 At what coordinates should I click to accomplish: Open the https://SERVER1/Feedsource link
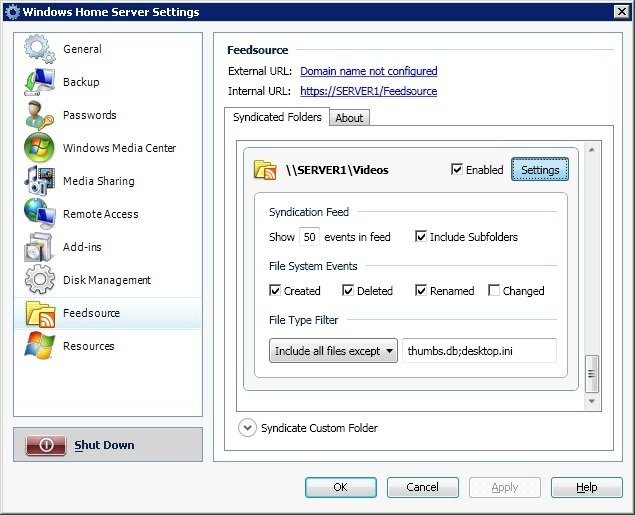coord(369,91)
